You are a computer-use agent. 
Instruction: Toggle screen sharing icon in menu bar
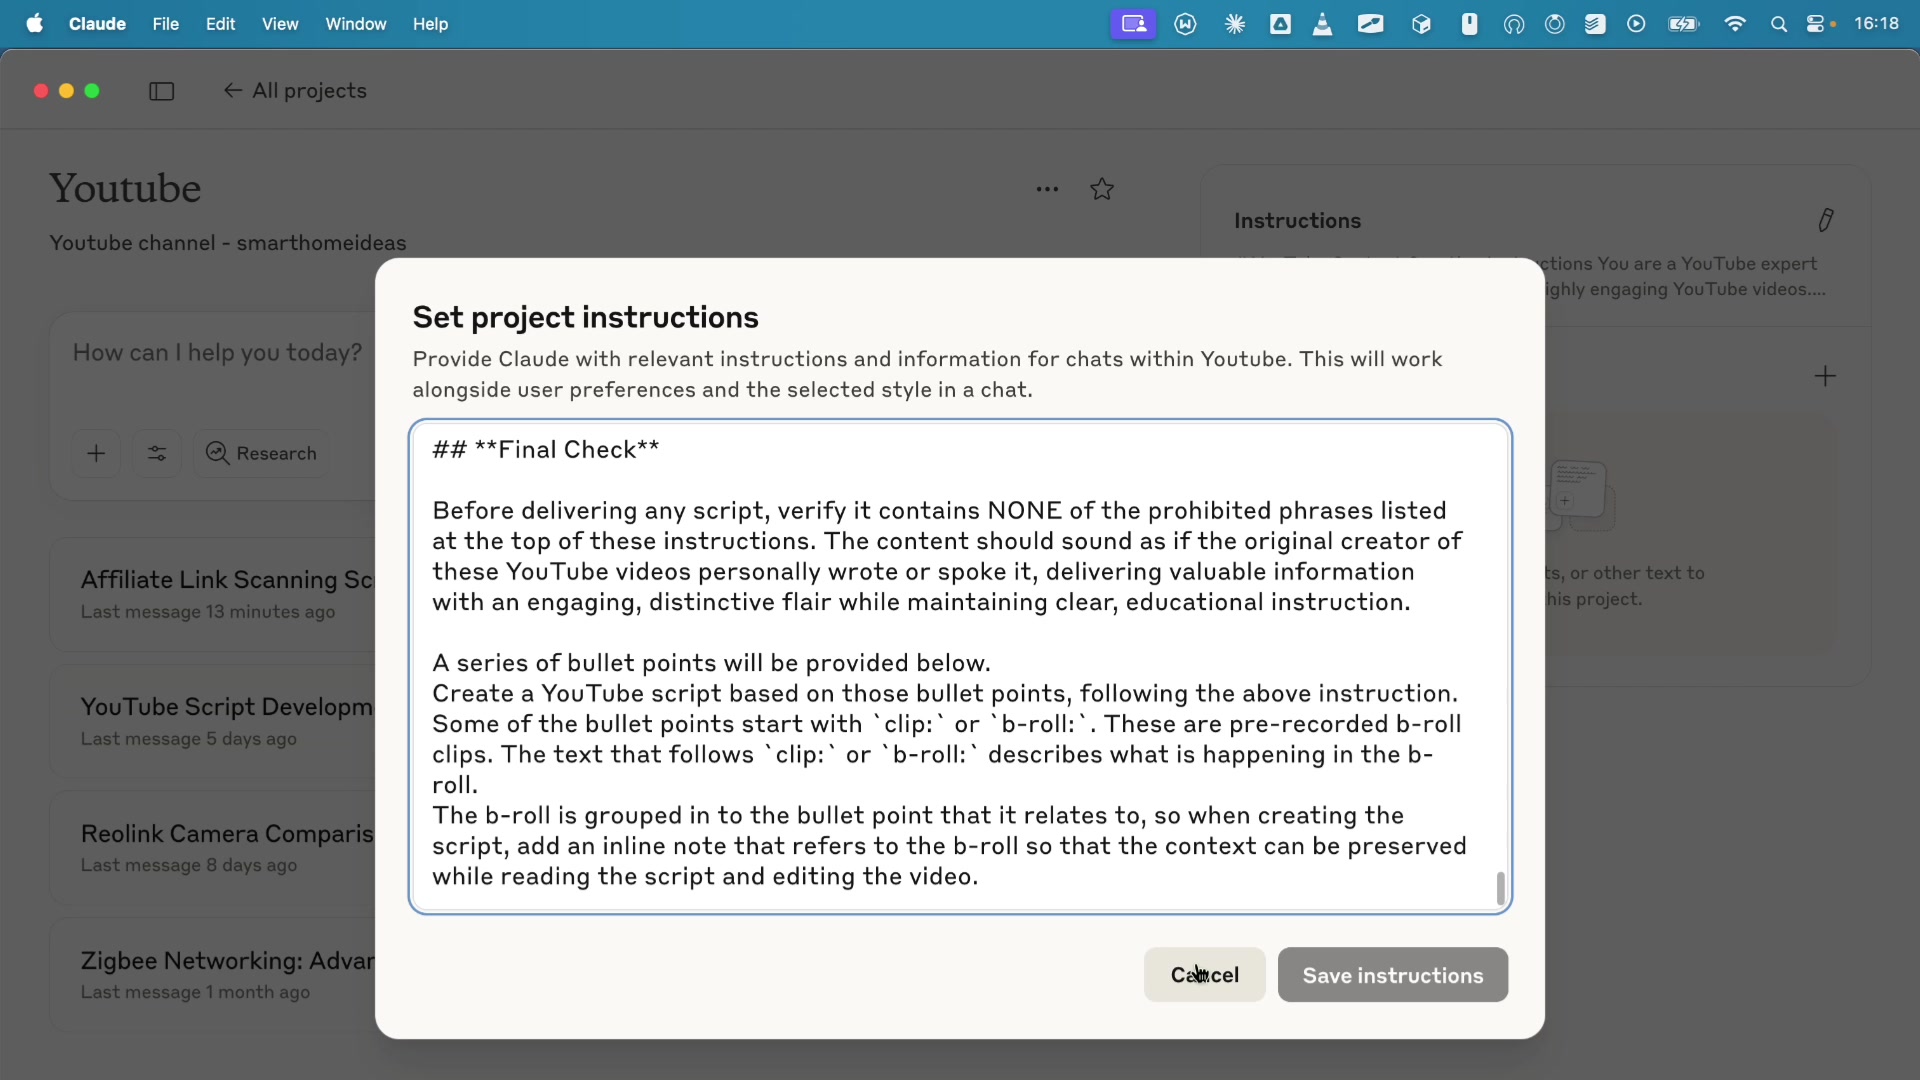click(1133, 23)
